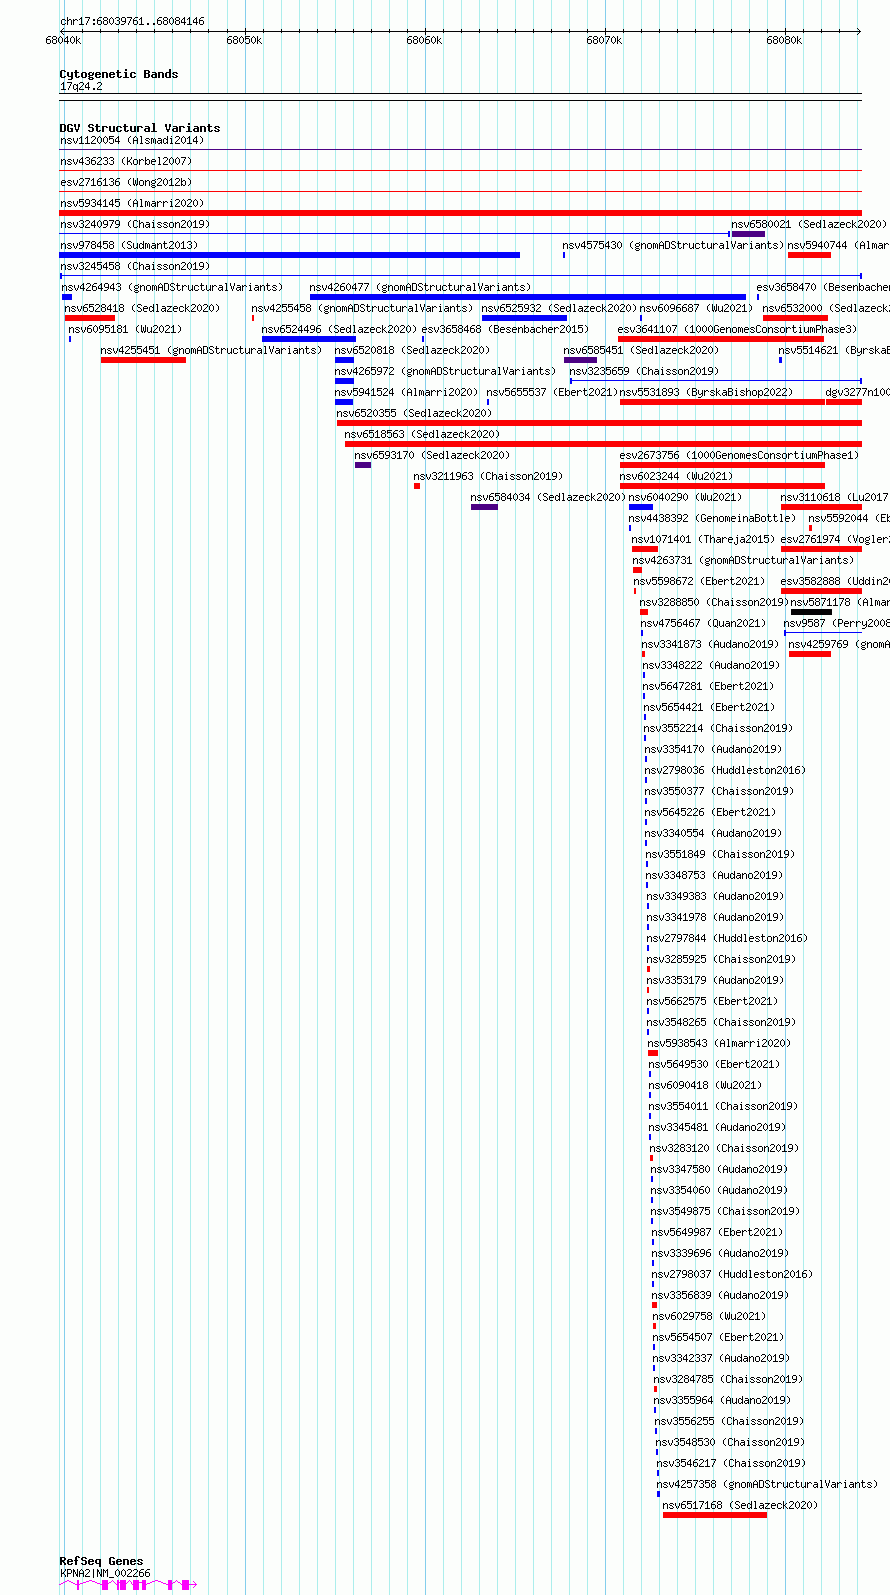Select the nsv436233 (Korbel2007) variant label

(x=125, y=161)
